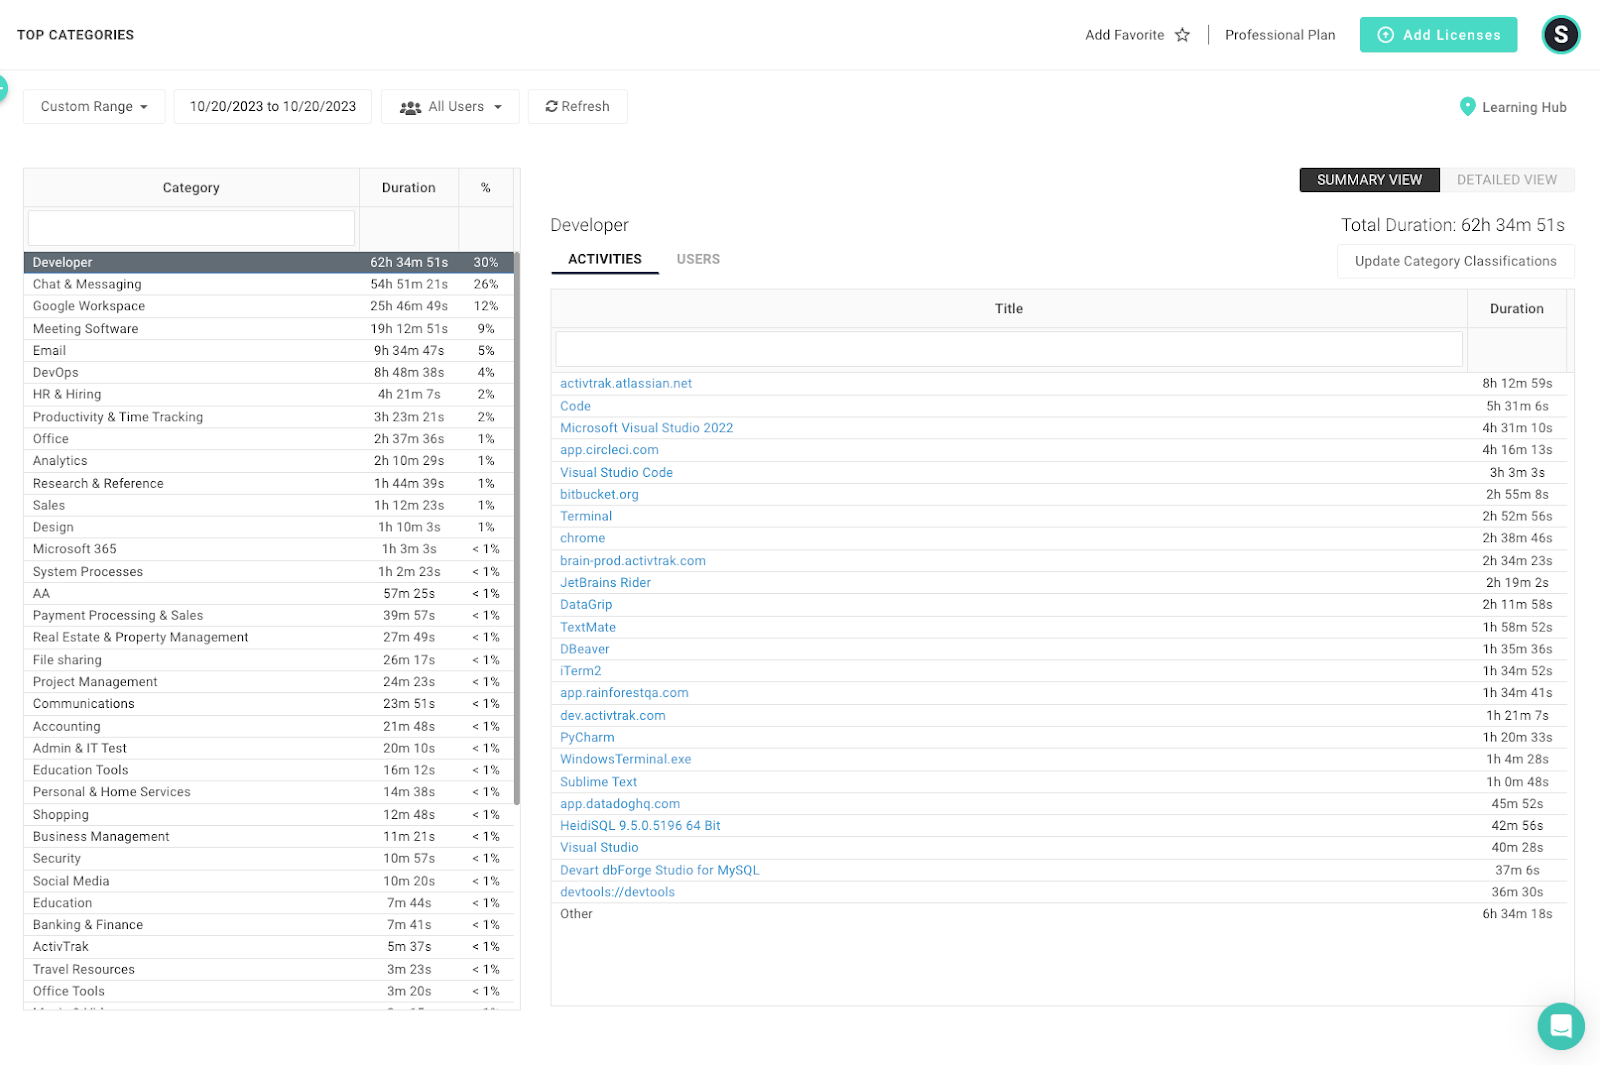Select the Analytics category row
The image size is (1600, 1065).
268,461
